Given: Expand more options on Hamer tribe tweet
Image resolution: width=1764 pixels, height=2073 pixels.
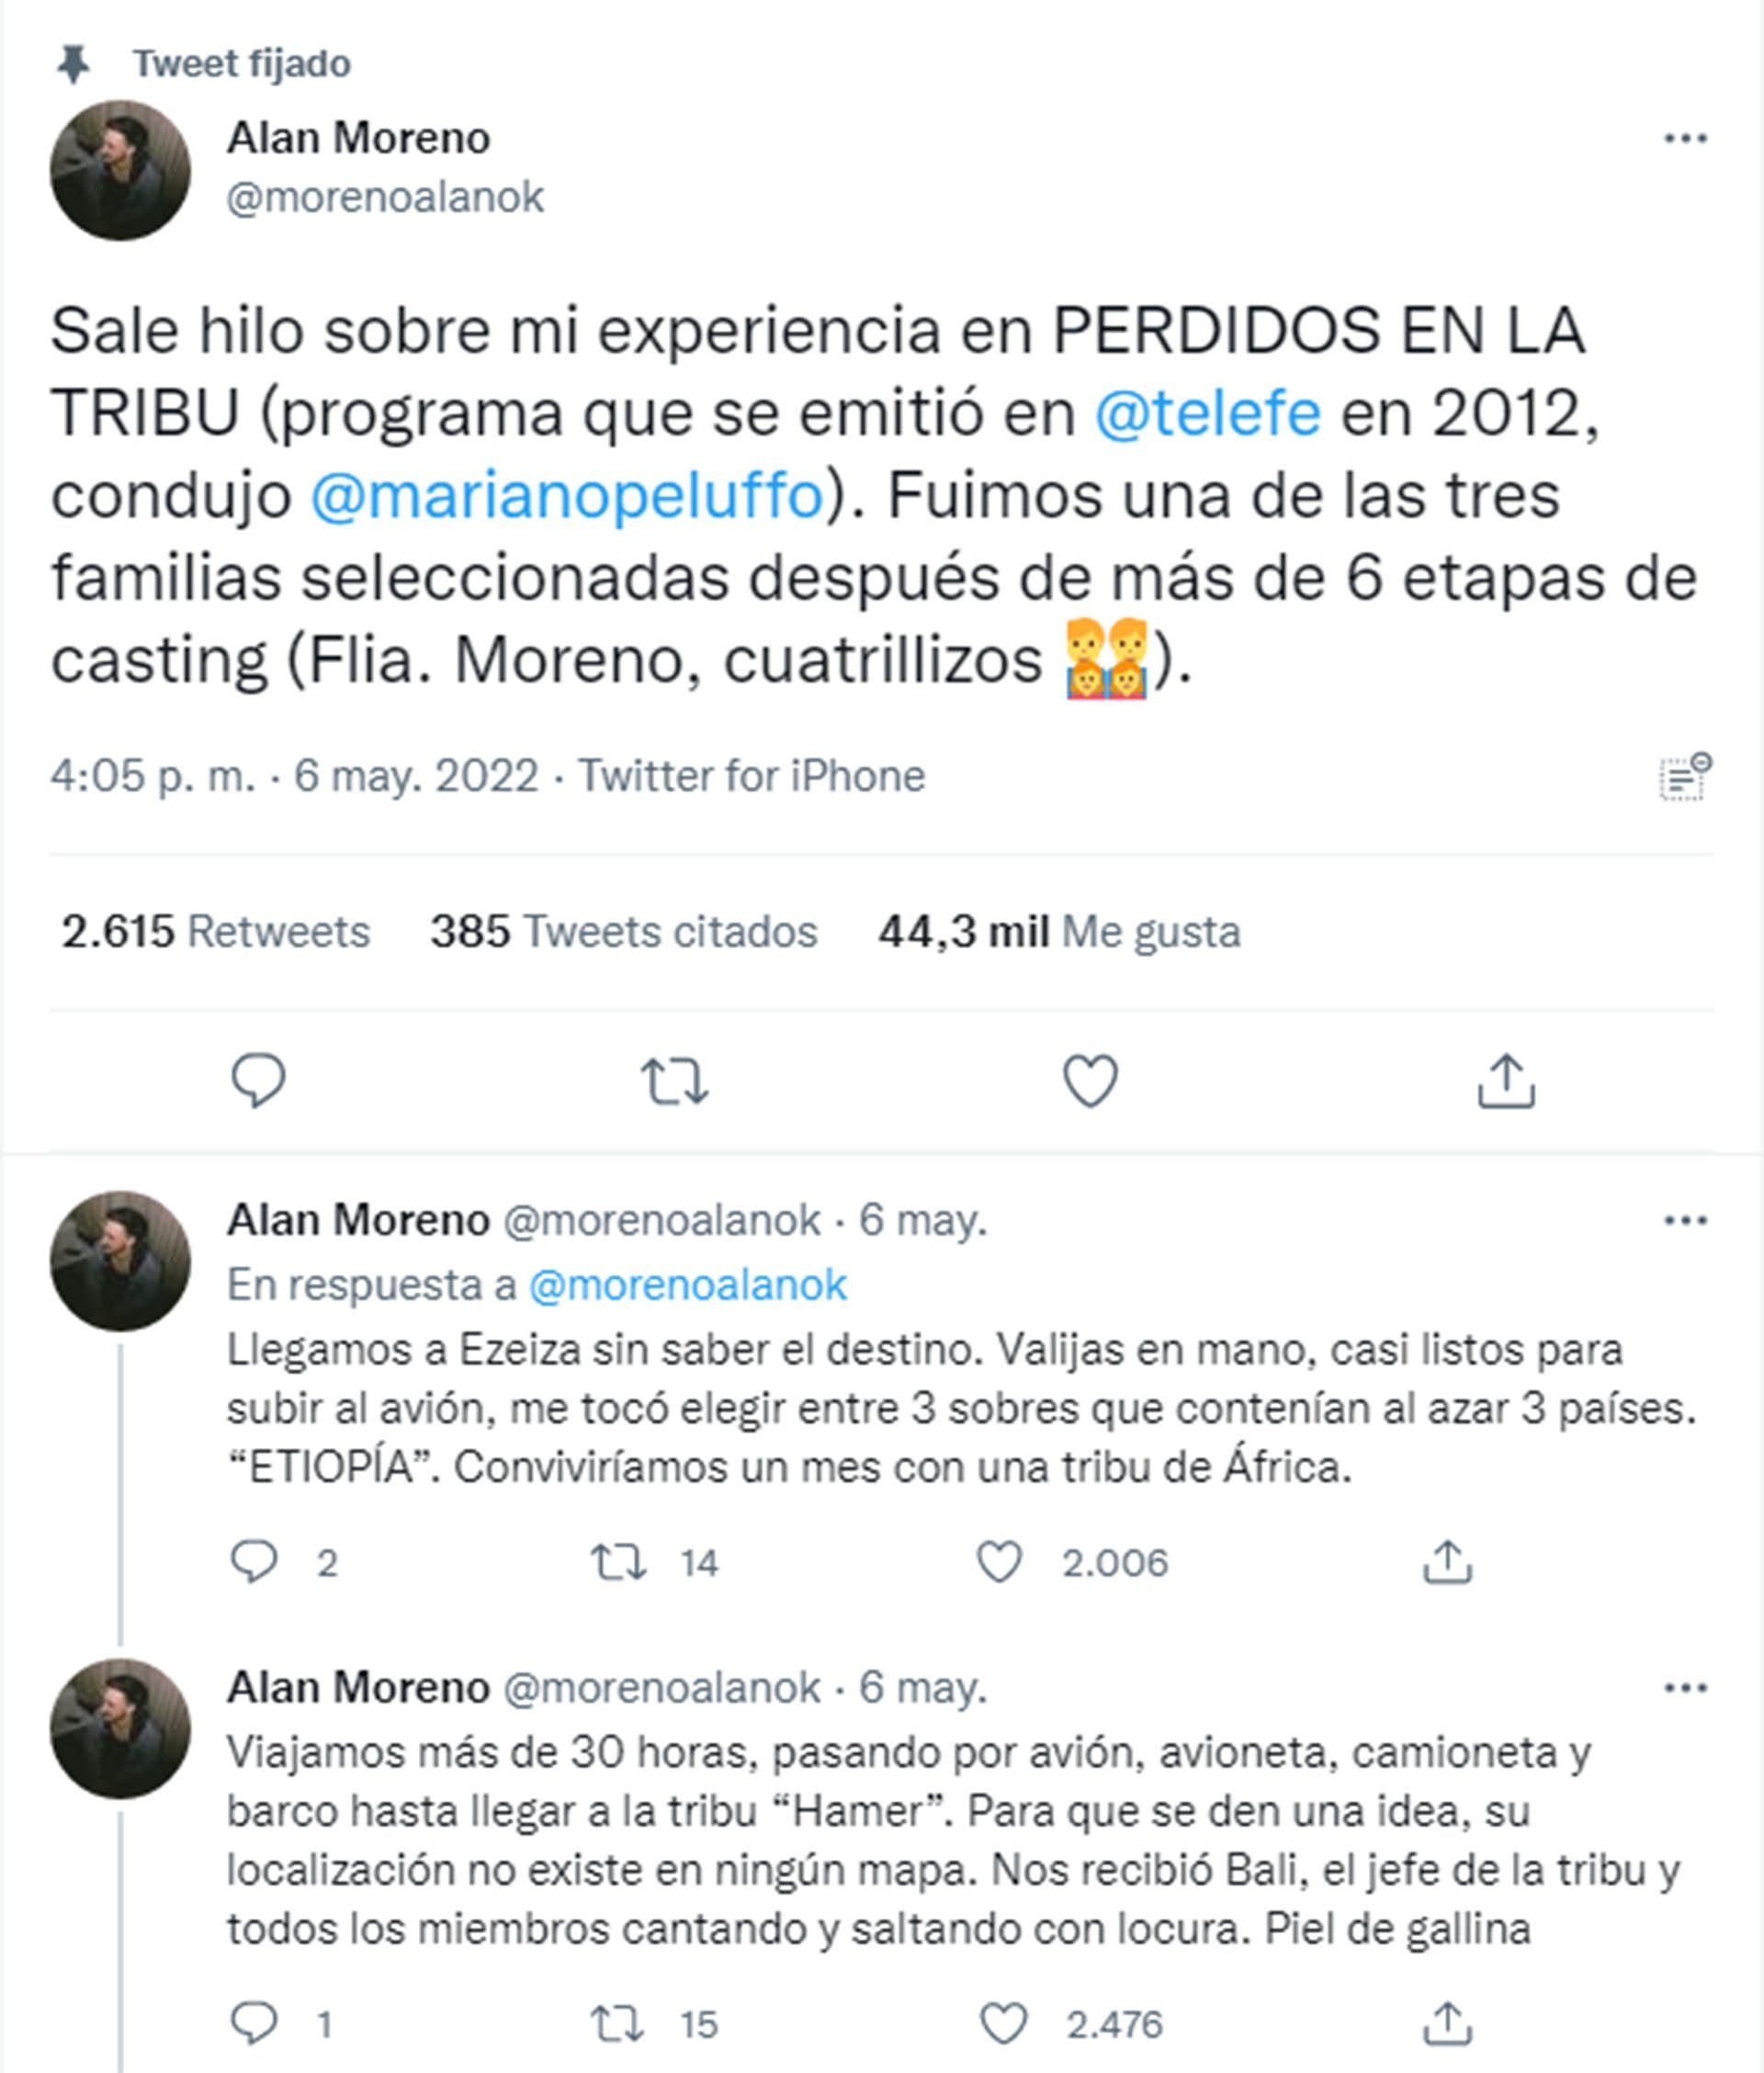Looking at the screenshot, I should [x=1685, y=1688].
